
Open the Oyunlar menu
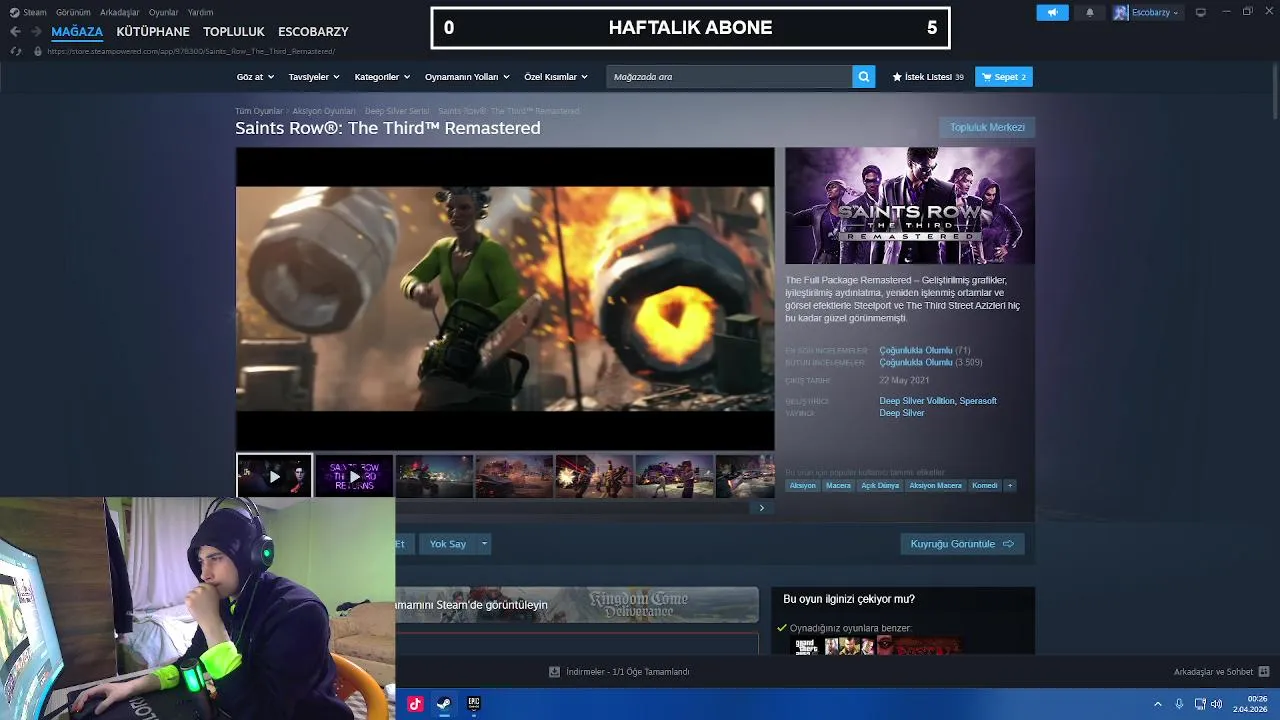coord(163,12)
